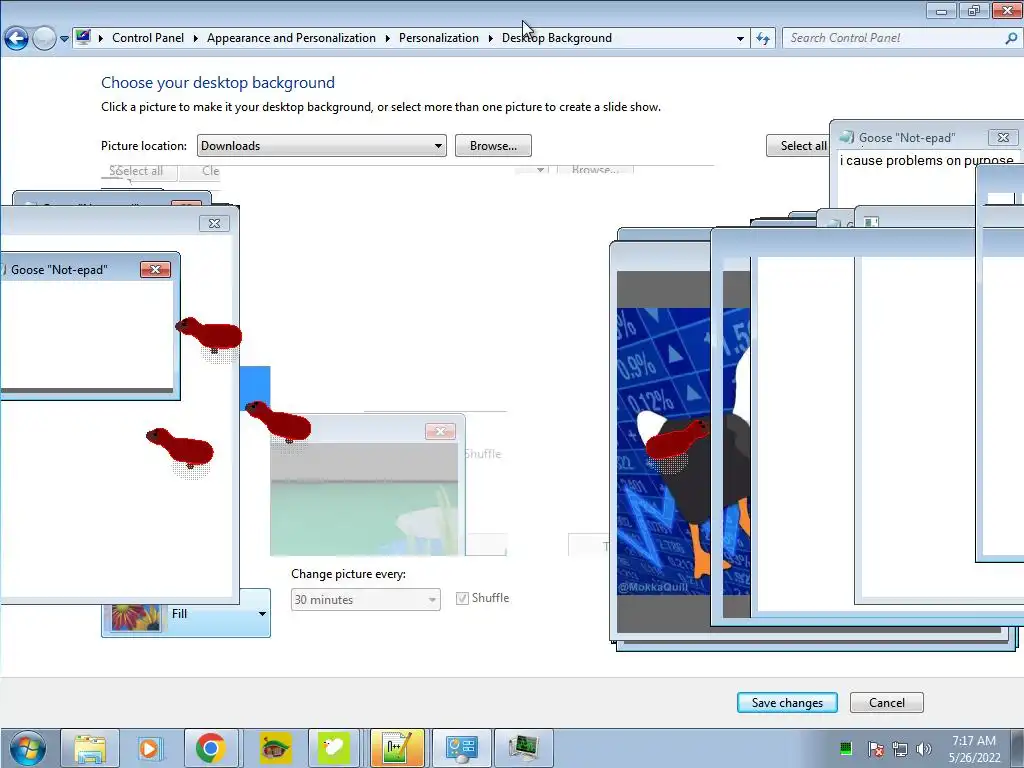This screenshot has height=768, width=1024.
Task: Click the flower picture position preview thumbnail
Action: click(135, 616)
